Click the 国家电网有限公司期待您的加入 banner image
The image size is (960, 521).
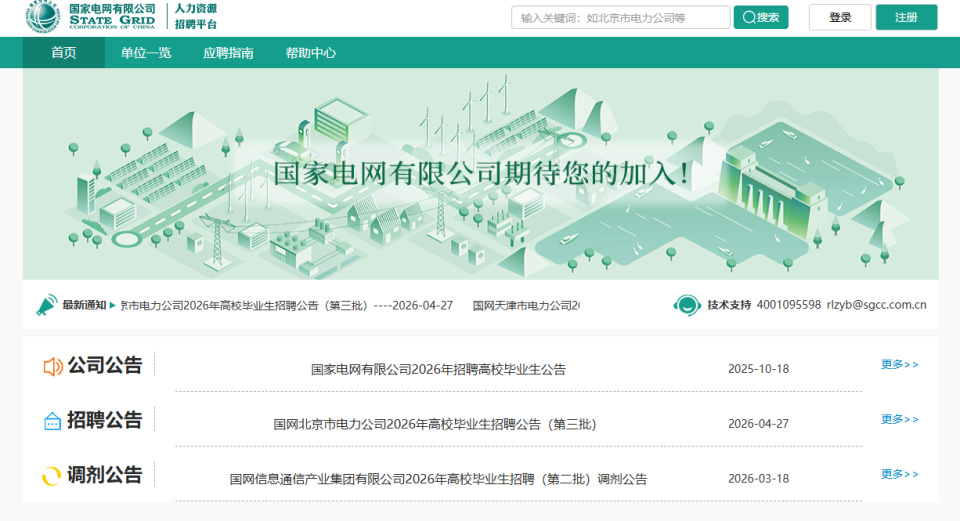pos(481,174)
